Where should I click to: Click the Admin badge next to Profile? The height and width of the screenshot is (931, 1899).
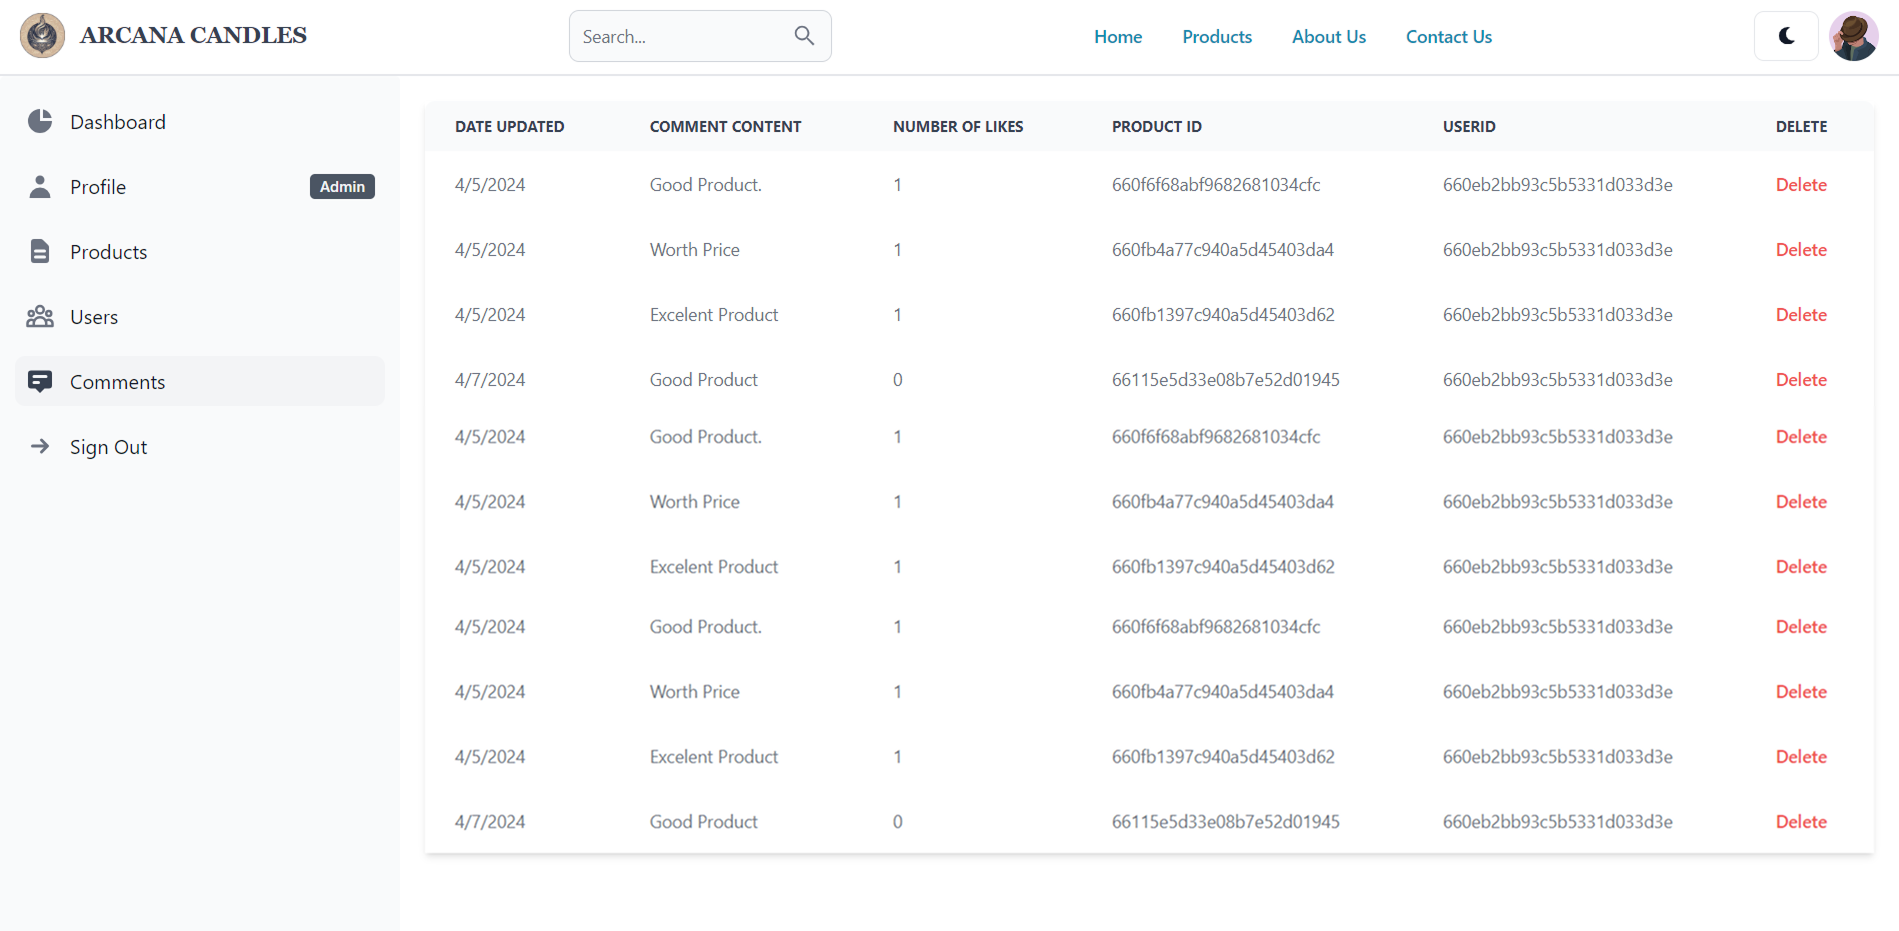click(342, 187)
